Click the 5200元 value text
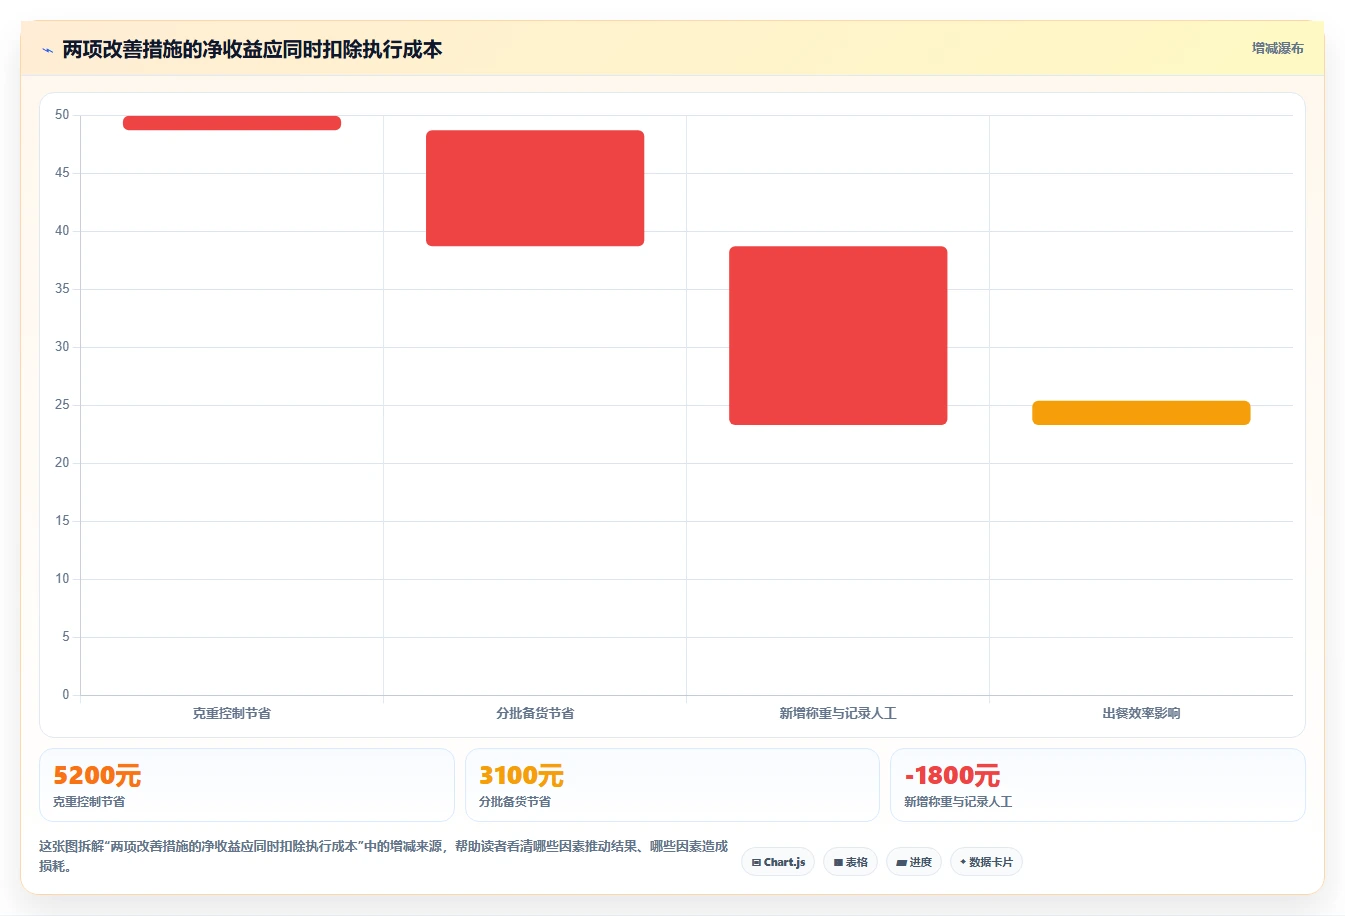Image resolution: width=1345 pixels, height=916 pixels. 97,775
